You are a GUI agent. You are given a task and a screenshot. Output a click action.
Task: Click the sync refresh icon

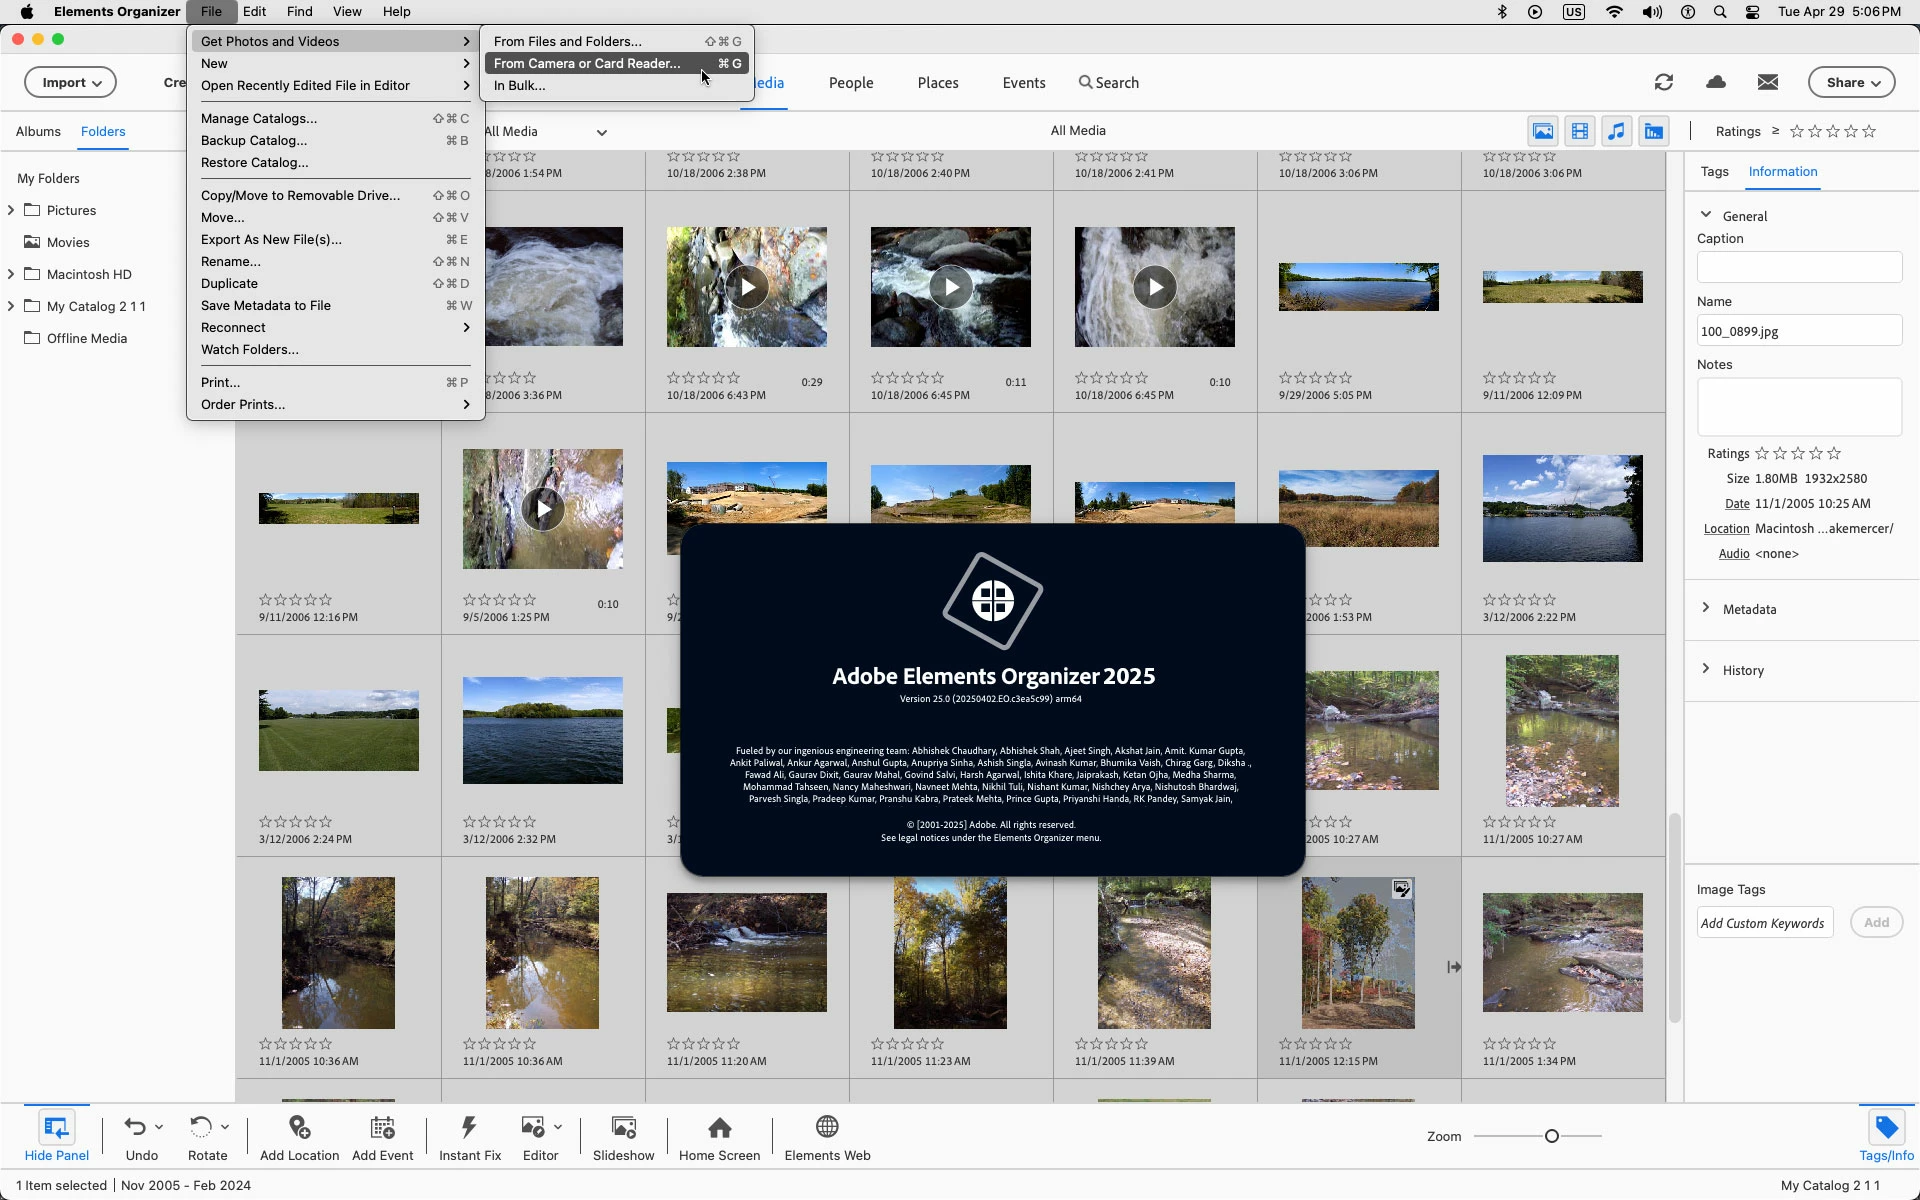[1664, 83]
